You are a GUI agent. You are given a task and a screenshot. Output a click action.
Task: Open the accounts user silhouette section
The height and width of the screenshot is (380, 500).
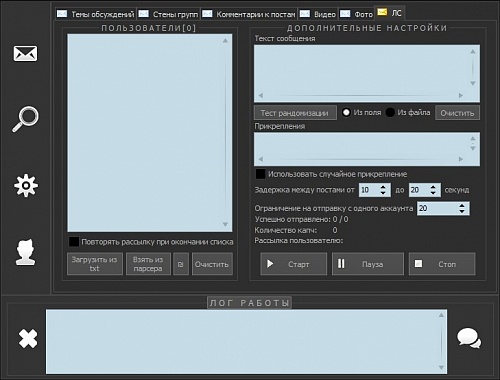point(25,252)
